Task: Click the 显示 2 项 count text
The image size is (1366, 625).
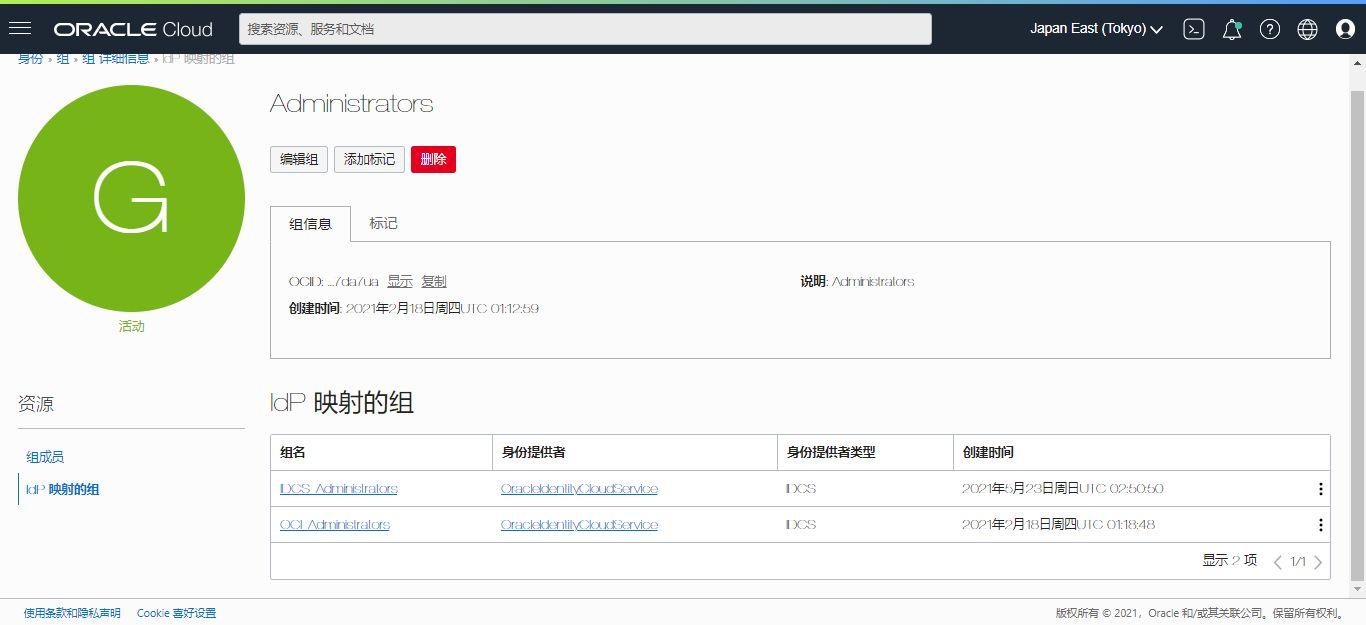Action: [1229, 561]
